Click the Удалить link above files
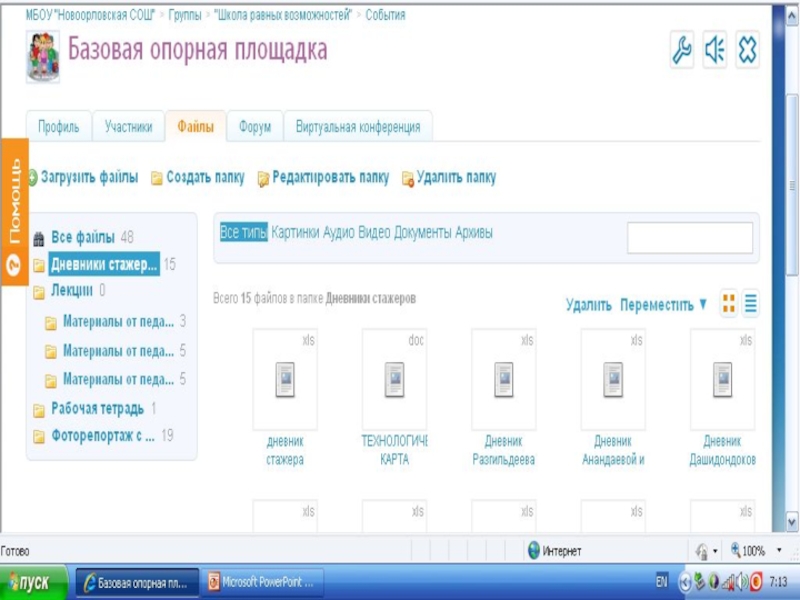 pos(589,305)
